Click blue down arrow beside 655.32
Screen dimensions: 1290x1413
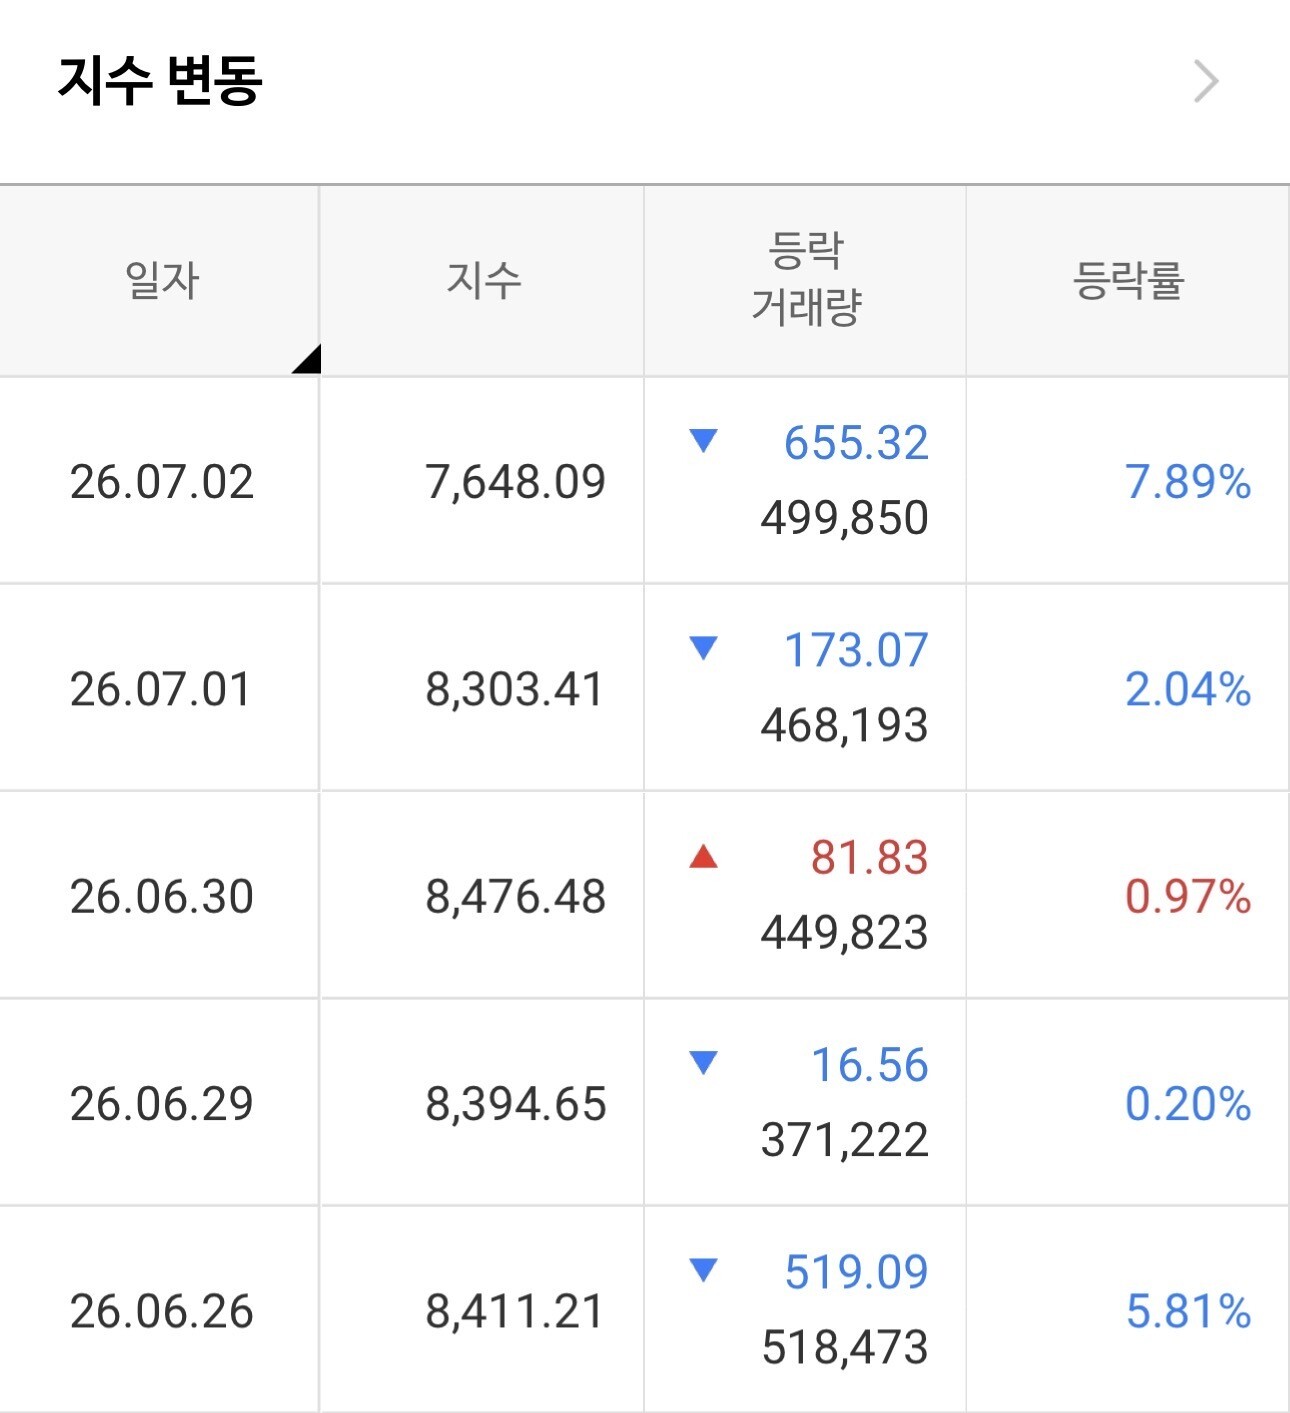704,441
